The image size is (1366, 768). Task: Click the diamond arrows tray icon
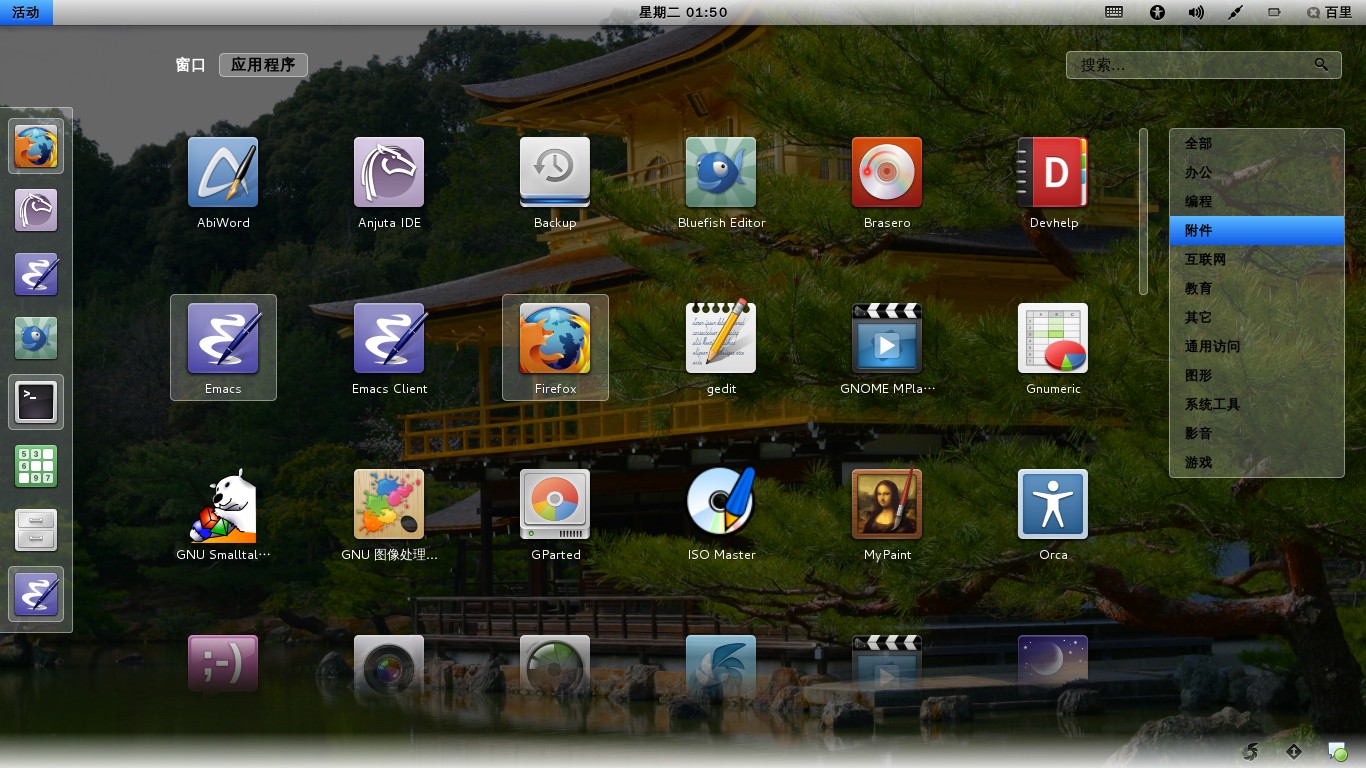[x=1294, y=751]
